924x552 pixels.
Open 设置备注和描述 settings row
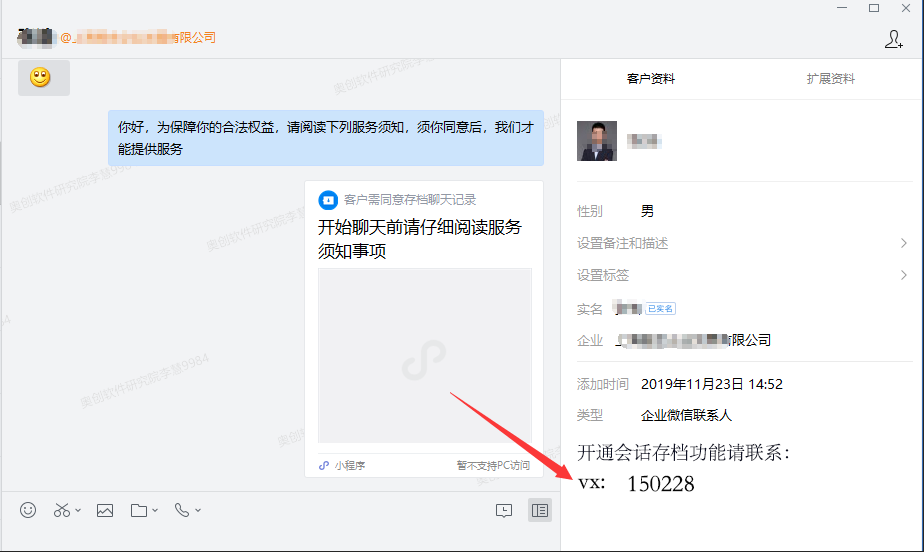[742, 243]
